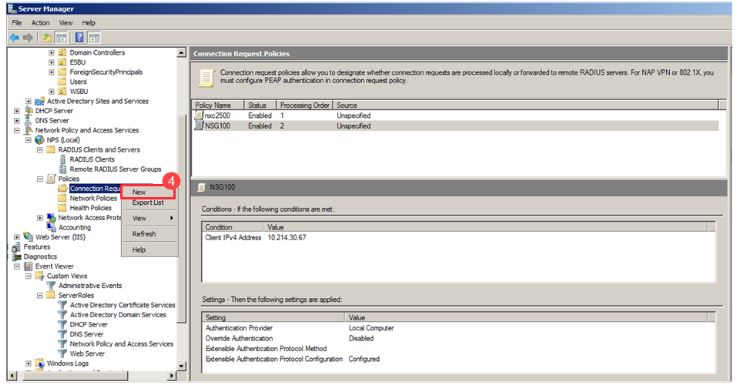Select the Network Policies tree item
Viewport: 741px width, 392px height.
pos(93,198)
